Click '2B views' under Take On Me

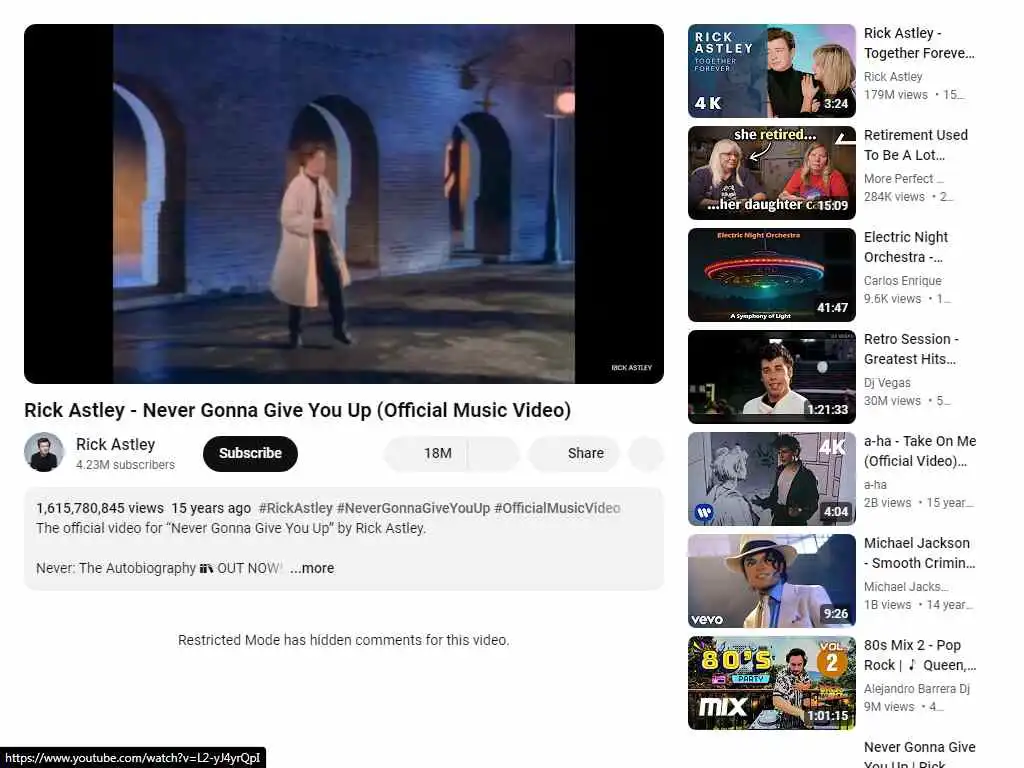point(888,502)
